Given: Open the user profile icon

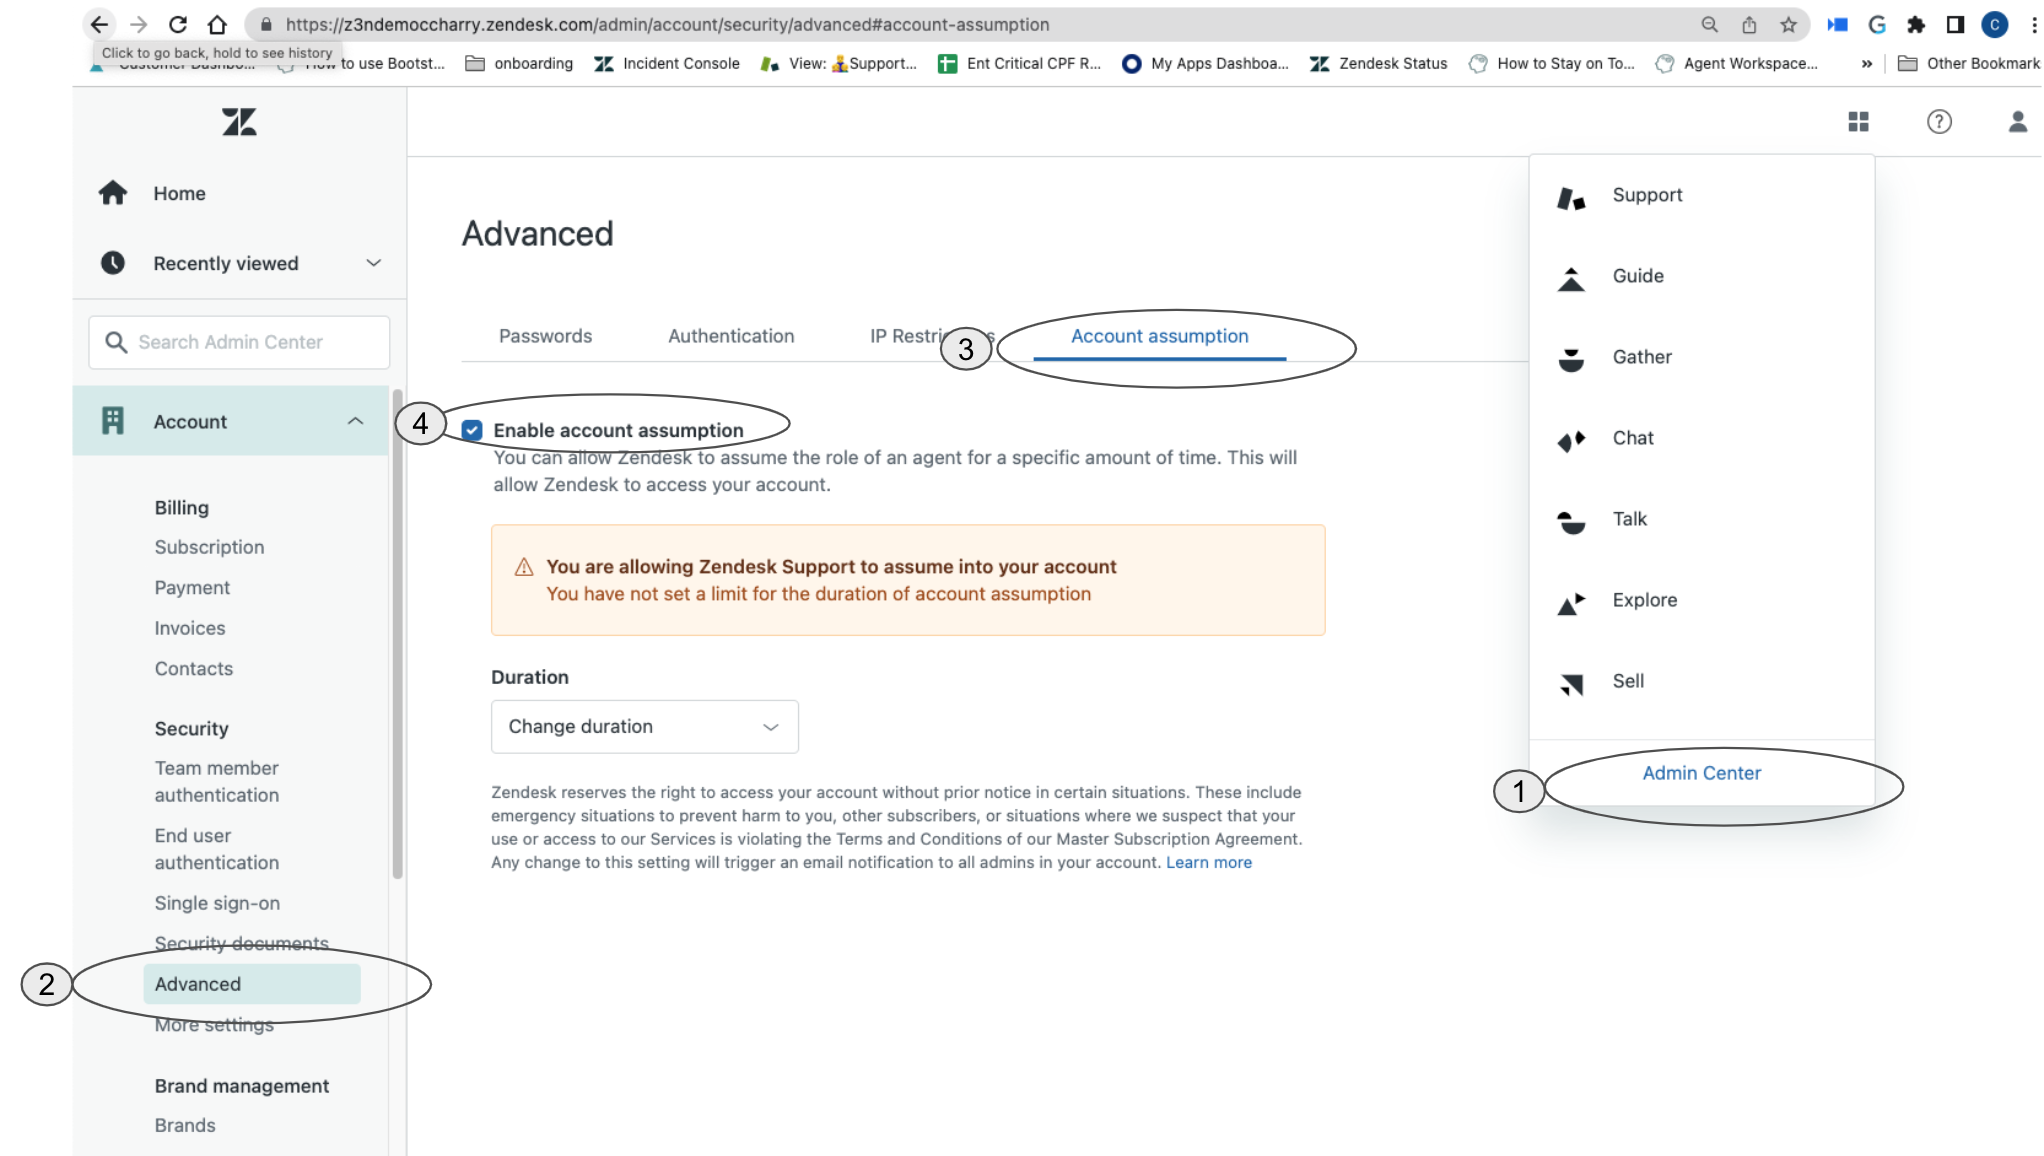Looking at the screenshot, I should (2017, 122).
